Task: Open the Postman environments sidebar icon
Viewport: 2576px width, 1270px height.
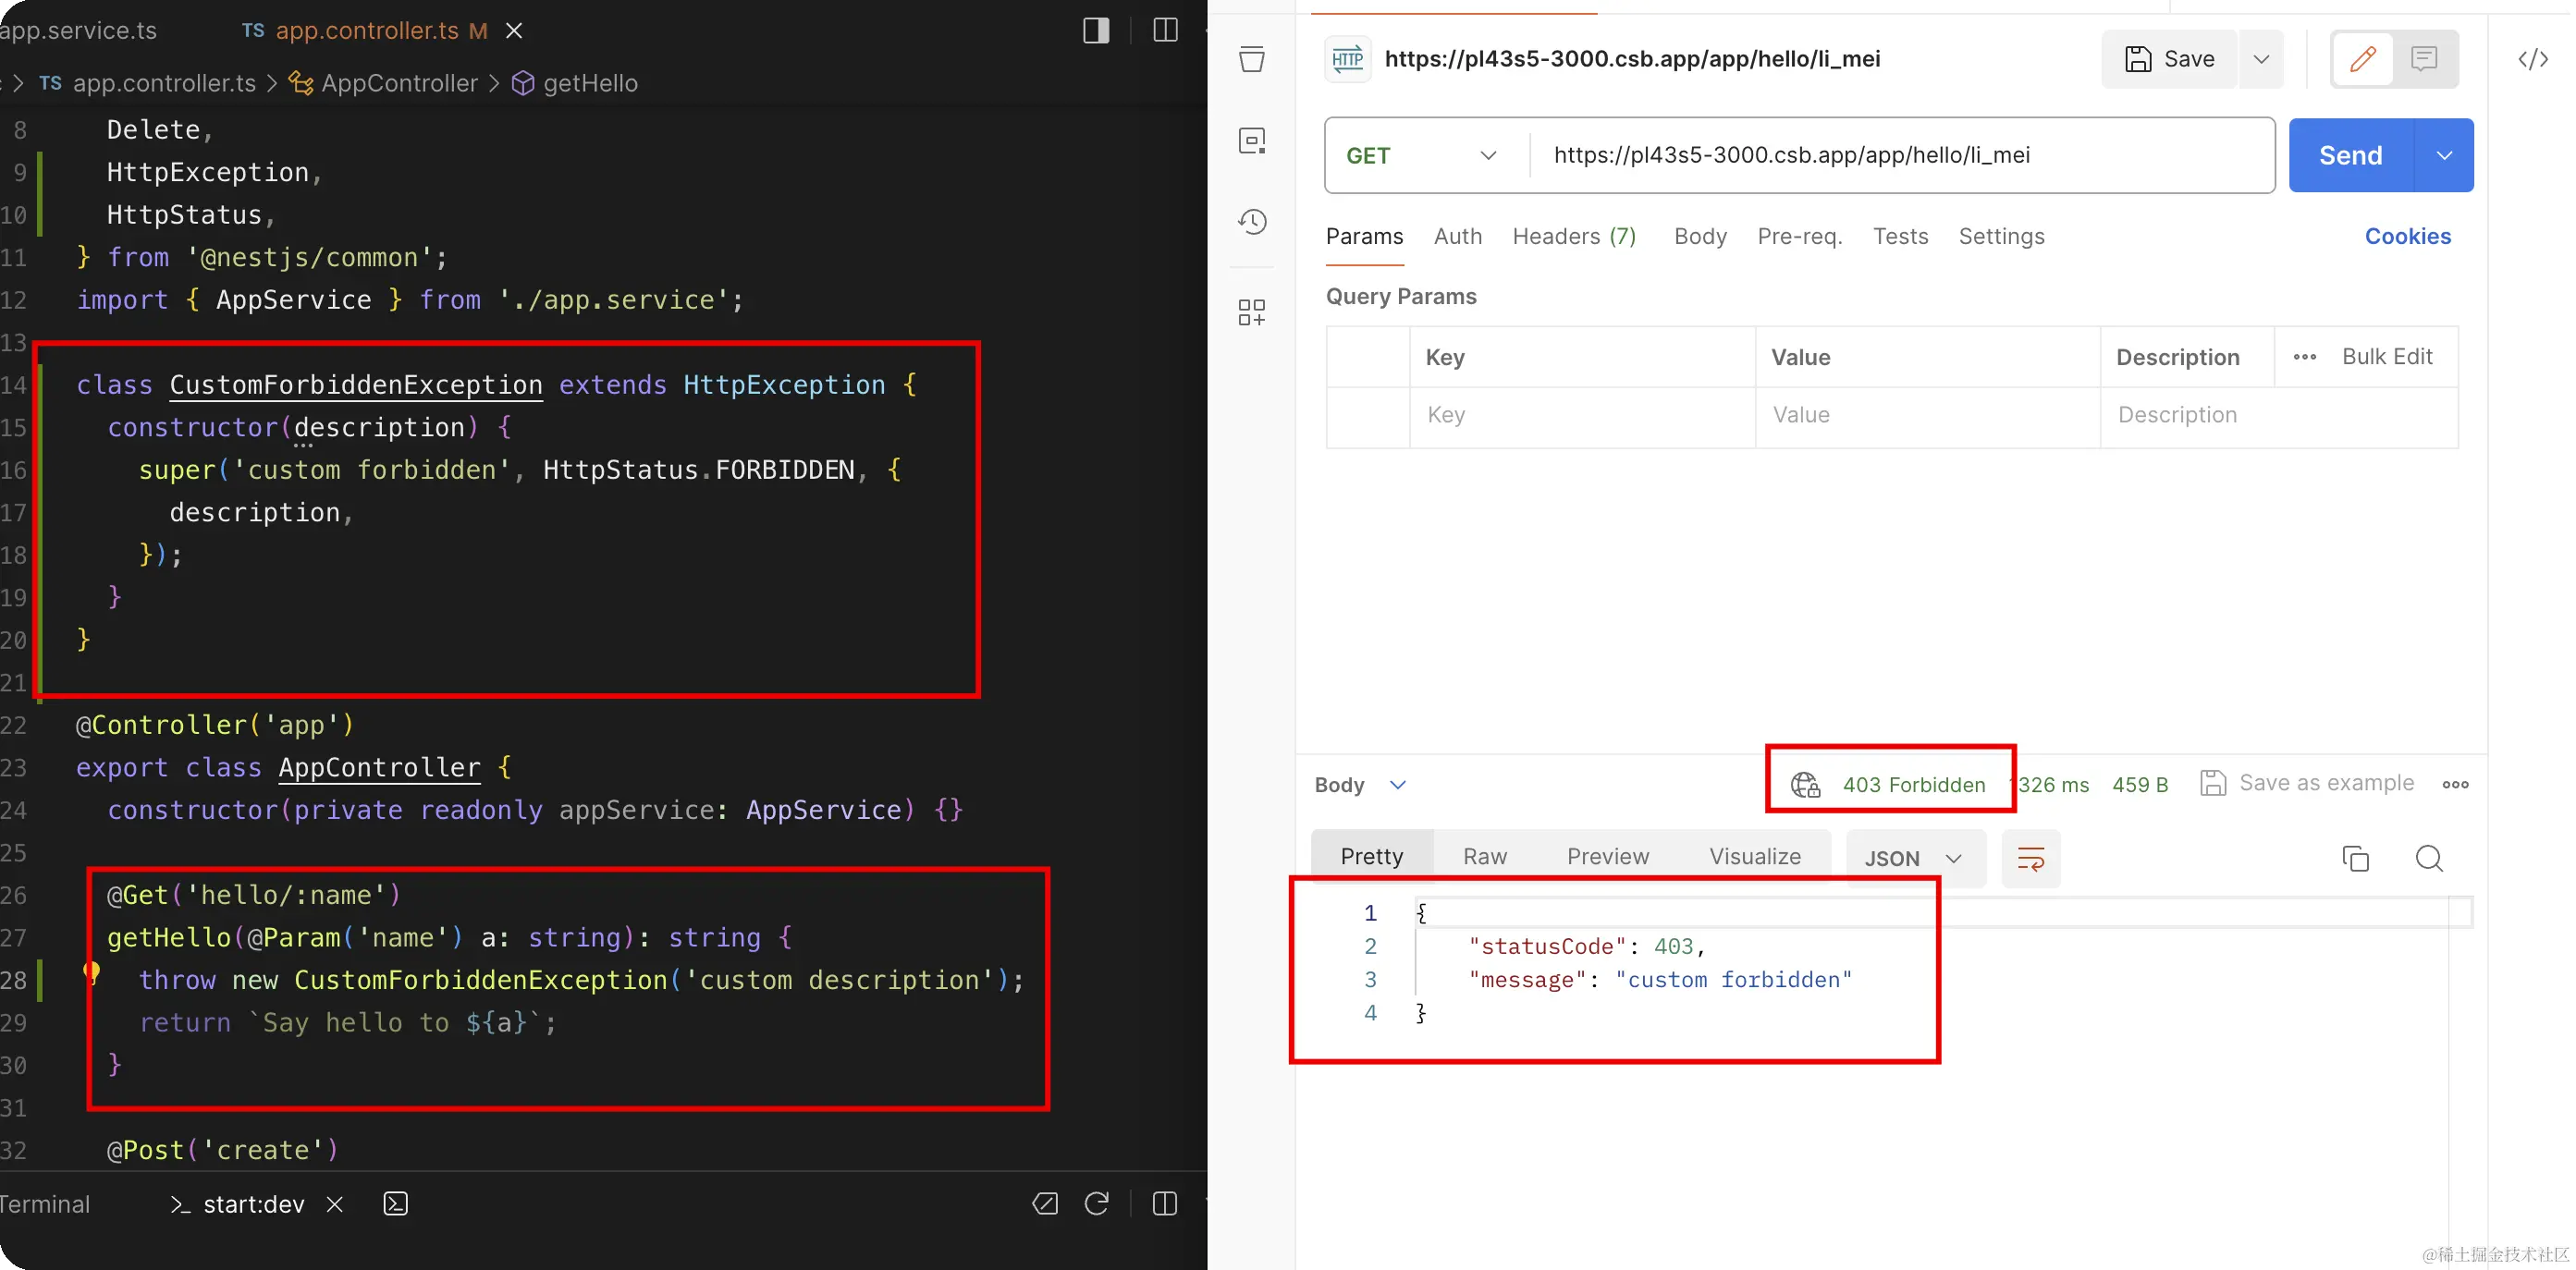Action: click(1252, 140)
